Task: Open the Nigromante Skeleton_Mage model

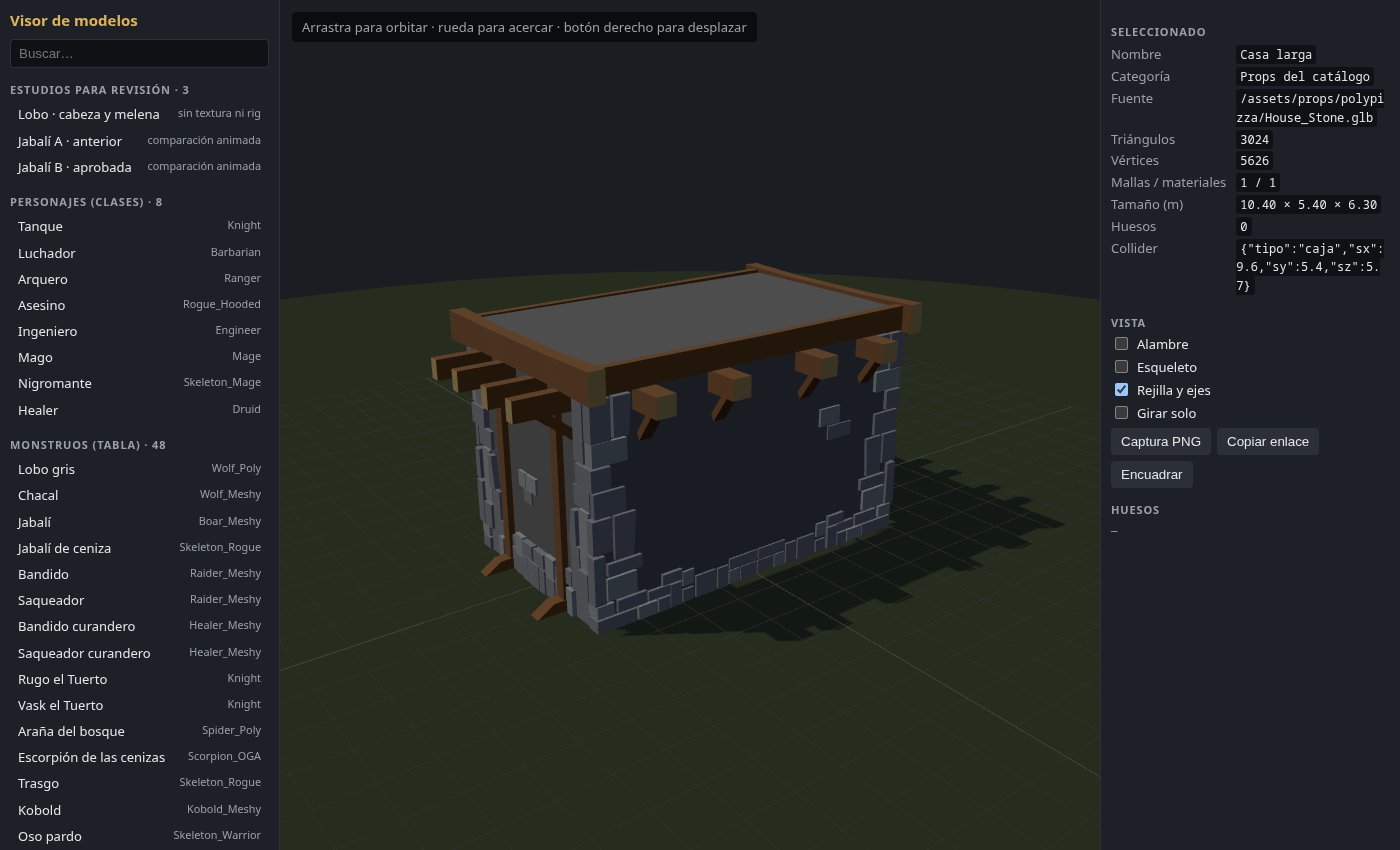Action: [x=139, y=383]
